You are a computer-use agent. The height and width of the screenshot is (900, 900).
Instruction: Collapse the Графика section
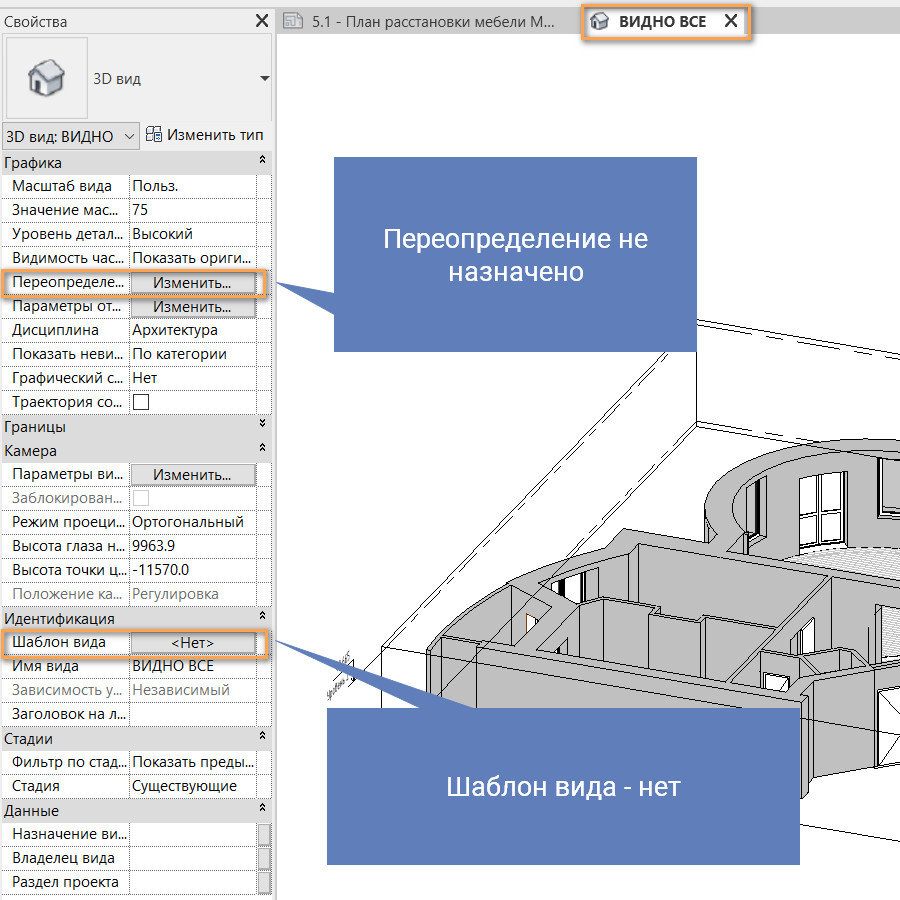(x=262, y=160)
